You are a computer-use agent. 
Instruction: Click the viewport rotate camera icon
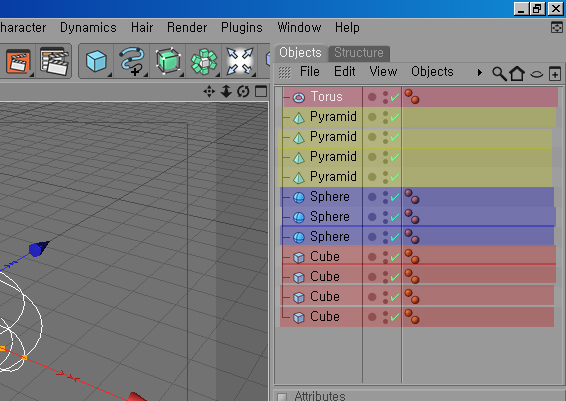(243, 91)
